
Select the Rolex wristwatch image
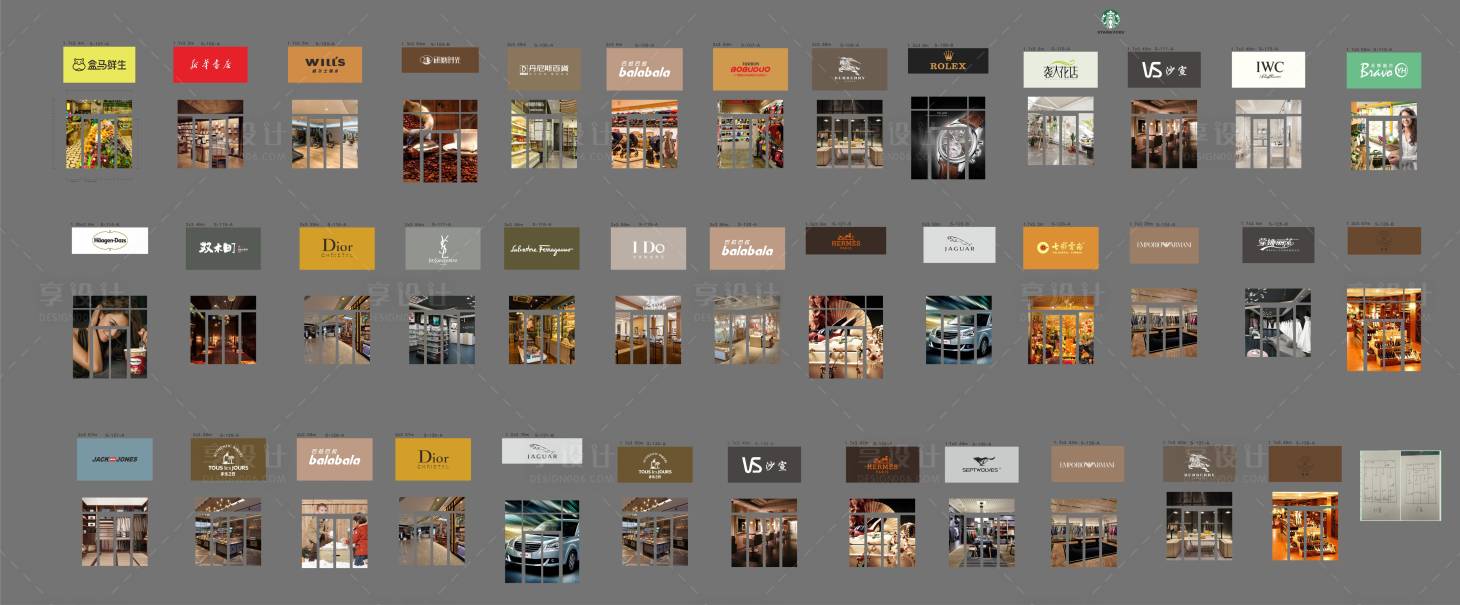tap(948, 138)
